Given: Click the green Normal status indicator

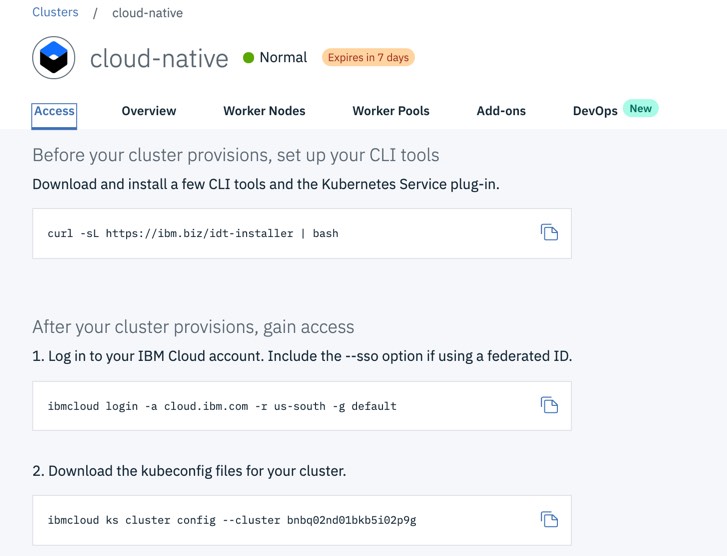Looking at the screenshot, I should click(x=249, y=58).
